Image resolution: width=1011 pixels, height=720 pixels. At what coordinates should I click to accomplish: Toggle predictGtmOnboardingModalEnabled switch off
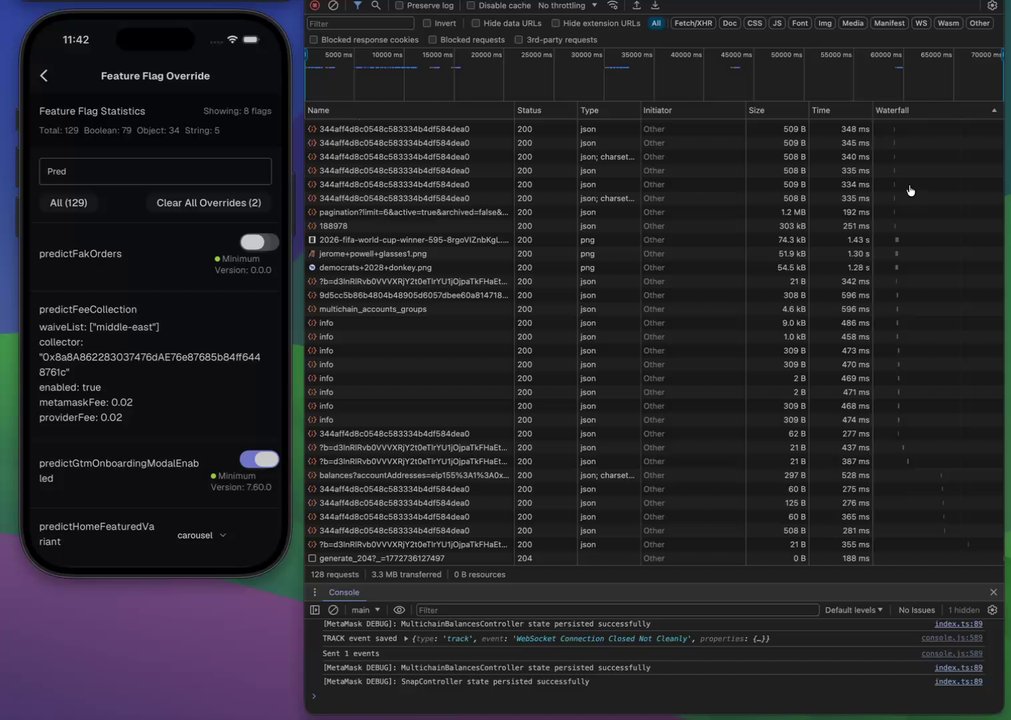pos(259,459)
